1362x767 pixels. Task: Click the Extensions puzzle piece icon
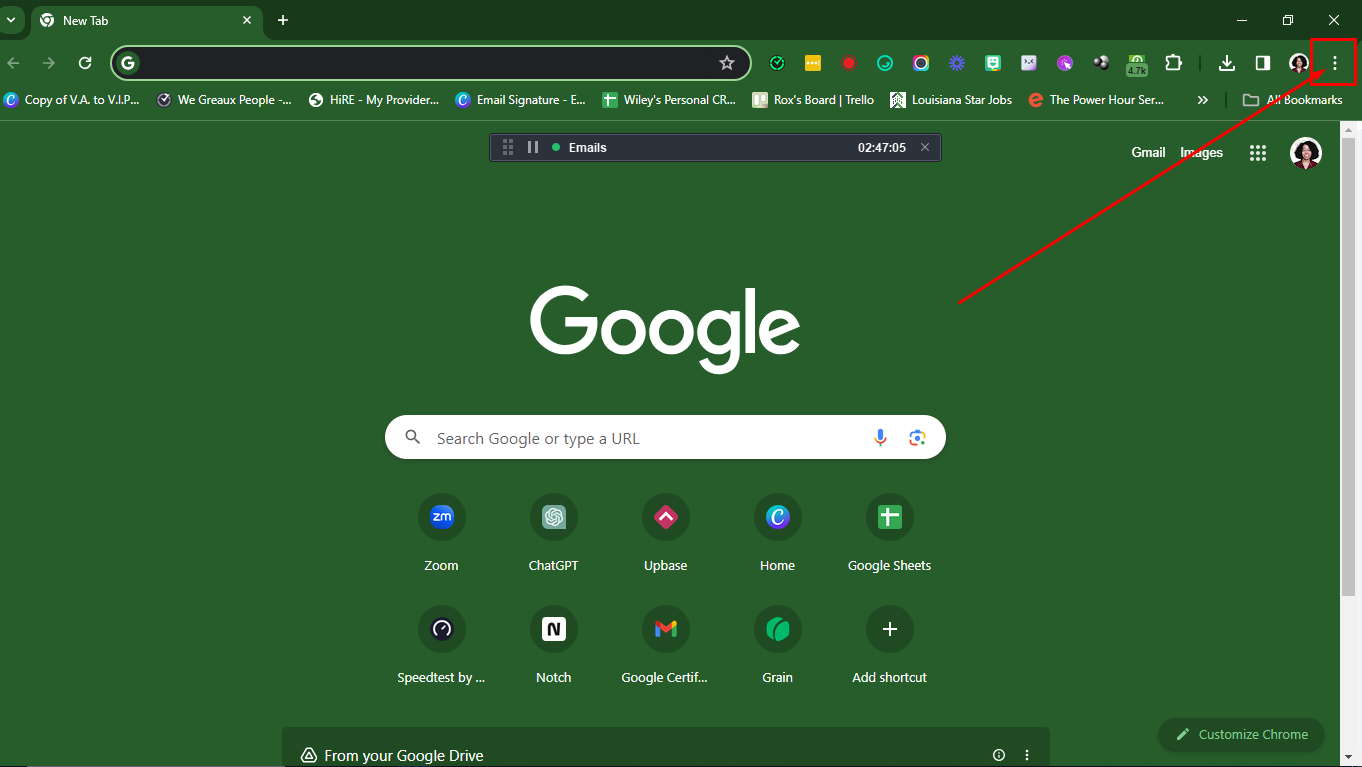pos(1173,62)
